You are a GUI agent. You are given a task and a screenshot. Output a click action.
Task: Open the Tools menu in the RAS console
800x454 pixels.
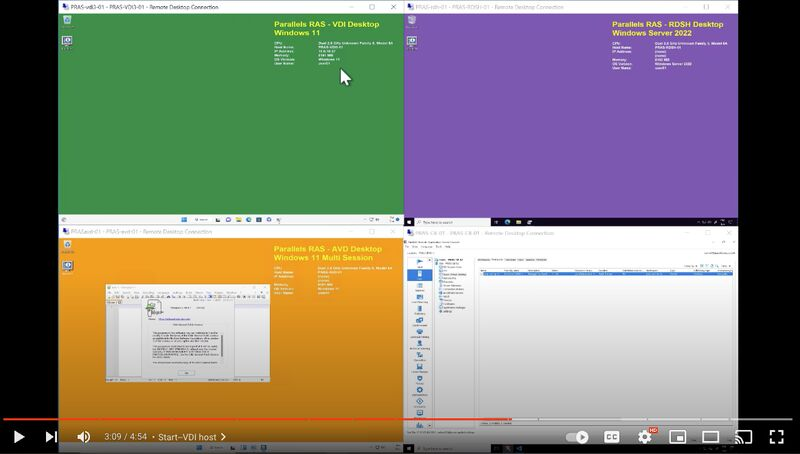439,247
